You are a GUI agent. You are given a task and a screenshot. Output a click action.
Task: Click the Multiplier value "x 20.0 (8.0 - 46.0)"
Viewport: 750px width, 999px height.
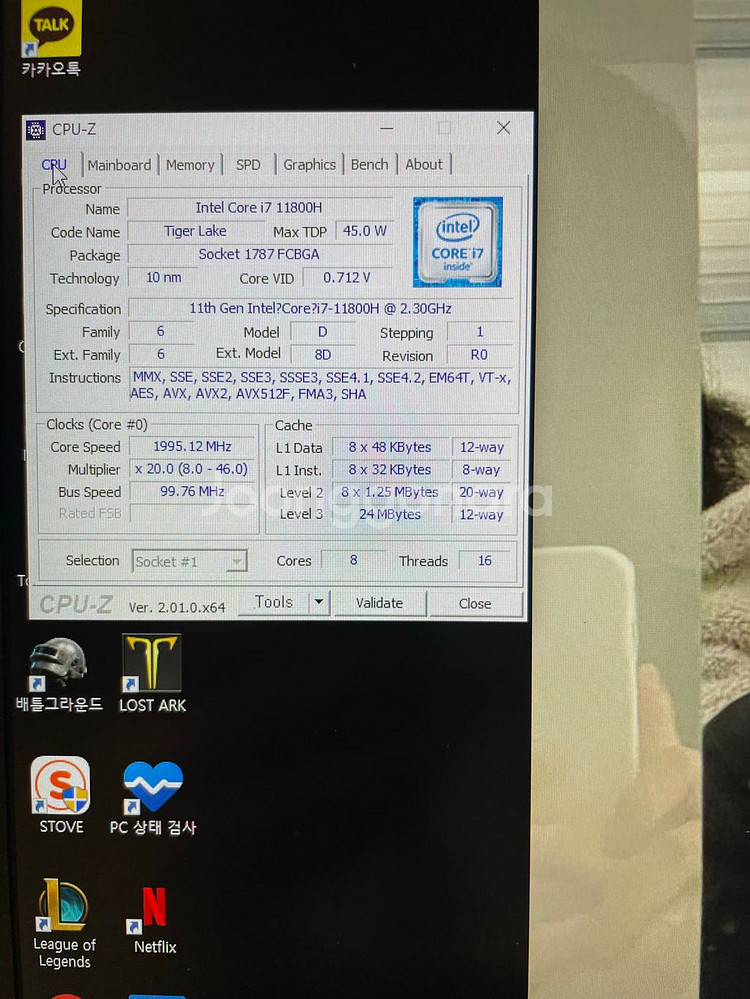coord(192,469)
